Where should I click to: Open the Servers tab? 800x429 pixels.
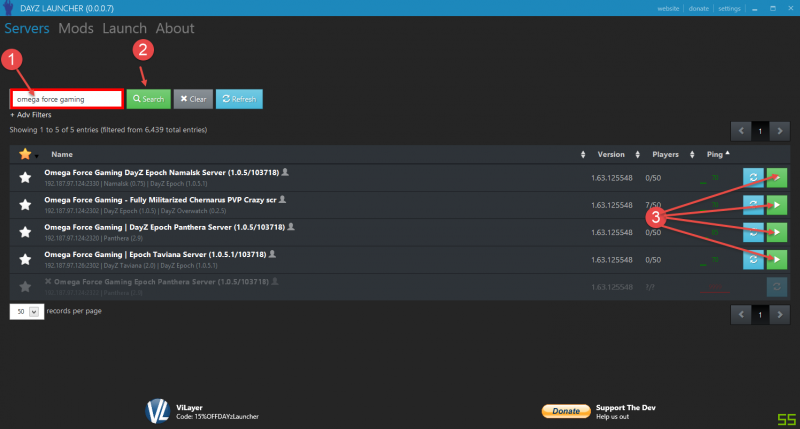27,28
